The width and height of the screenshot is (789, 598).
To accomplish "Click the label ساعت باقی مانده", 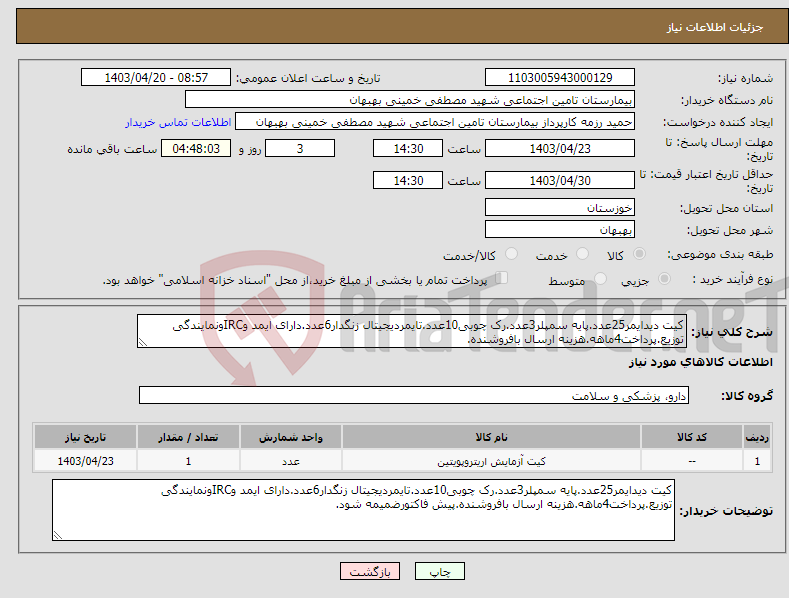I will (112, 150).
